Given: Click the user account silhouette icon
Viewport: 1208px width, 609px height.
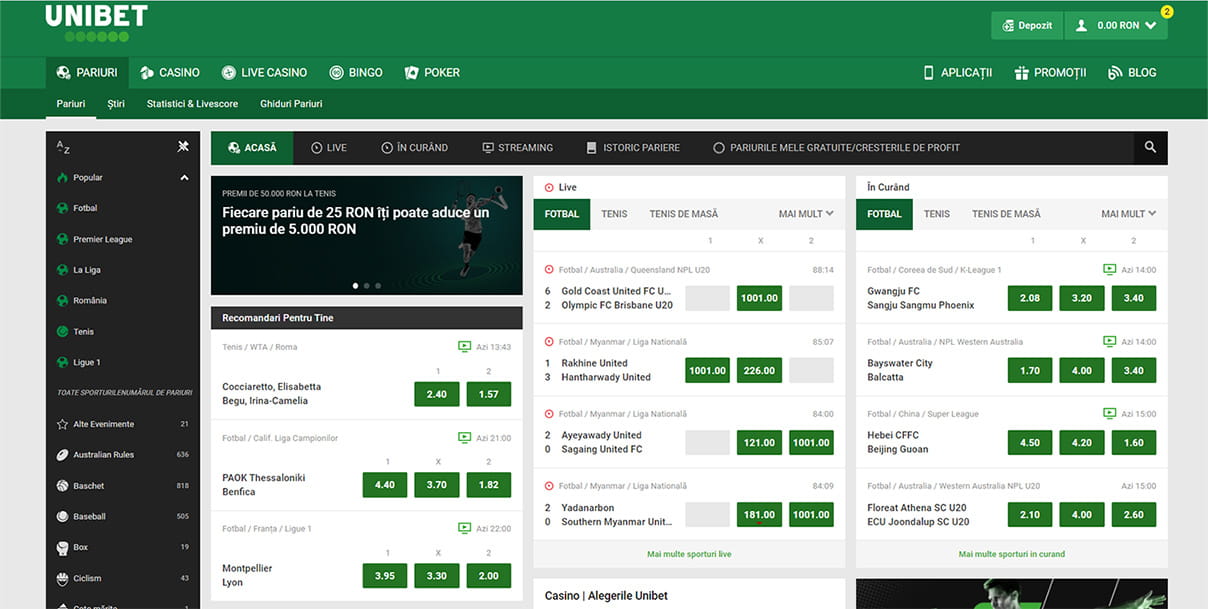Looking at the screenshot, I should [x=1081, y=26].
